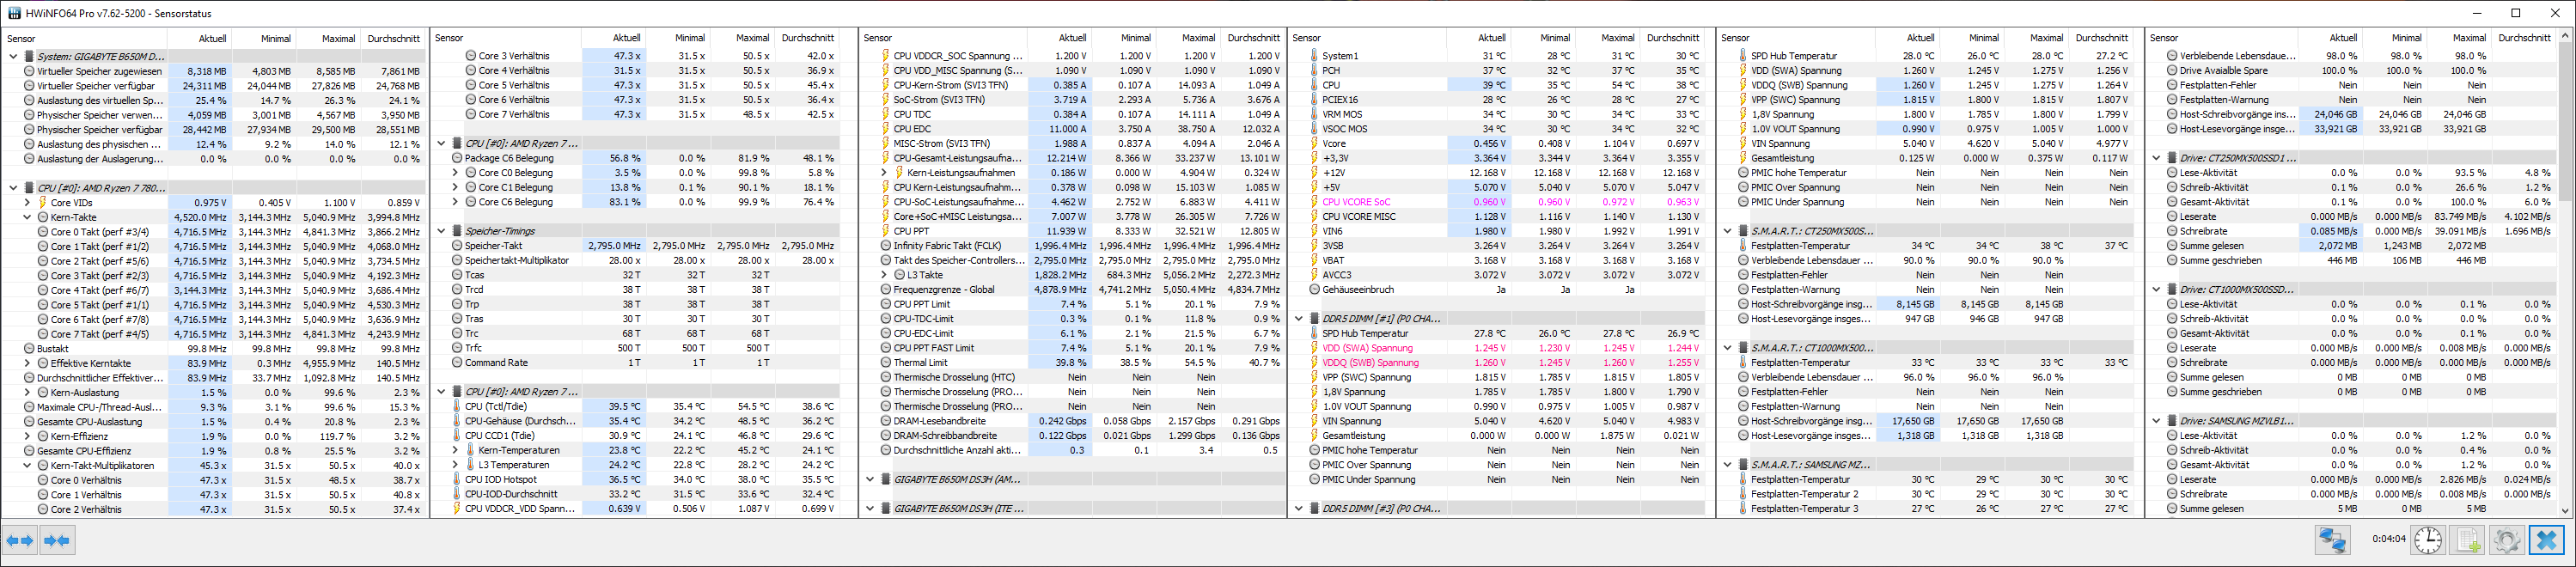Image resolution: width=2576 pixels, height=567 pixels.
Task: Select the Core 4 Takt (perf #6/7) row
Action: (214, 290)
